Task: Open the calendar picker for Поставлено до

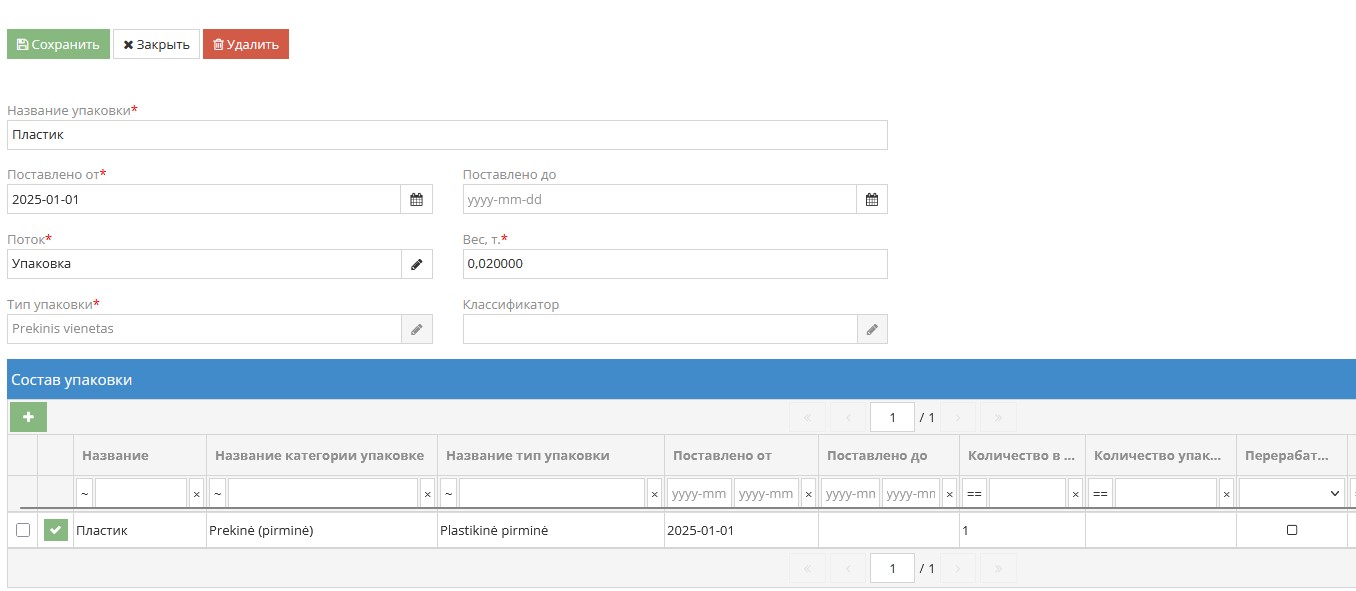Action: [x=871, y=198]
